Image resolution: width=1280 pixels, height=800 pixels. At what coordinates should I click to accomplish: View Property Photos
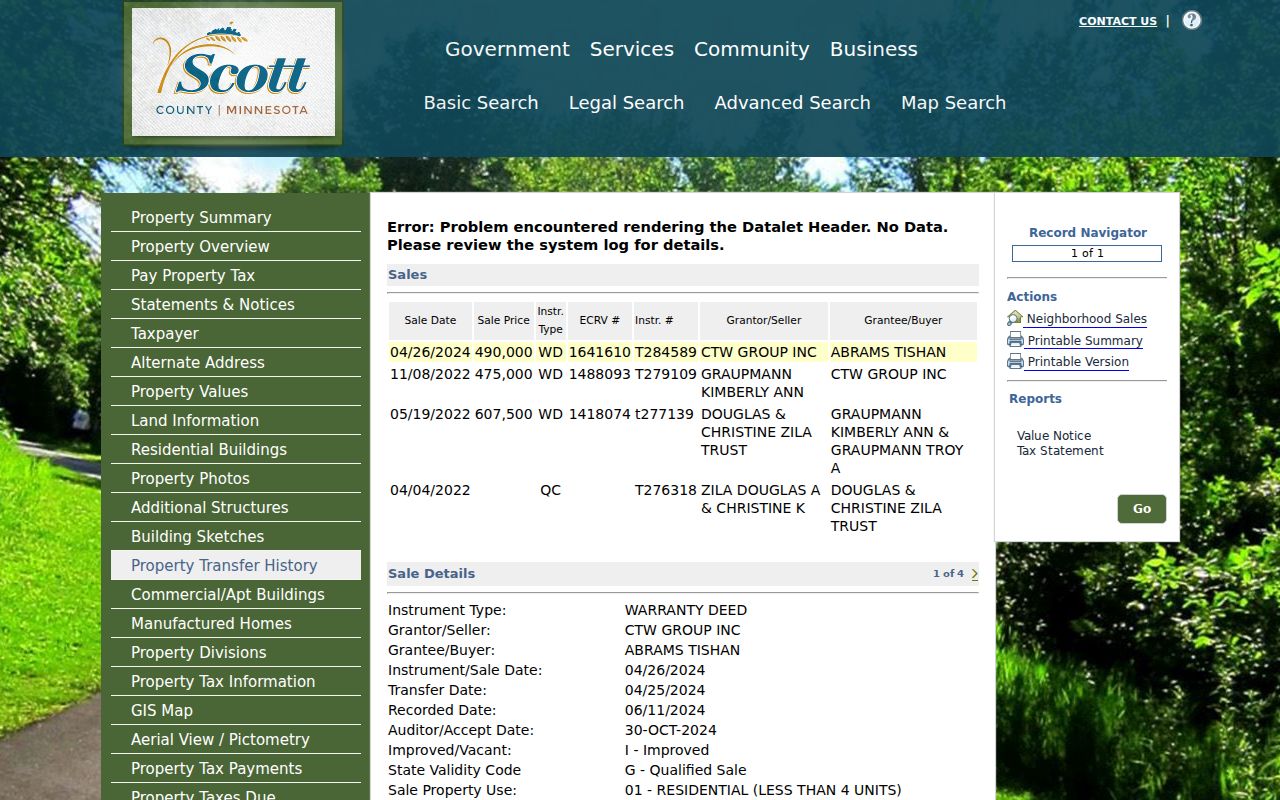coord(236,478)
